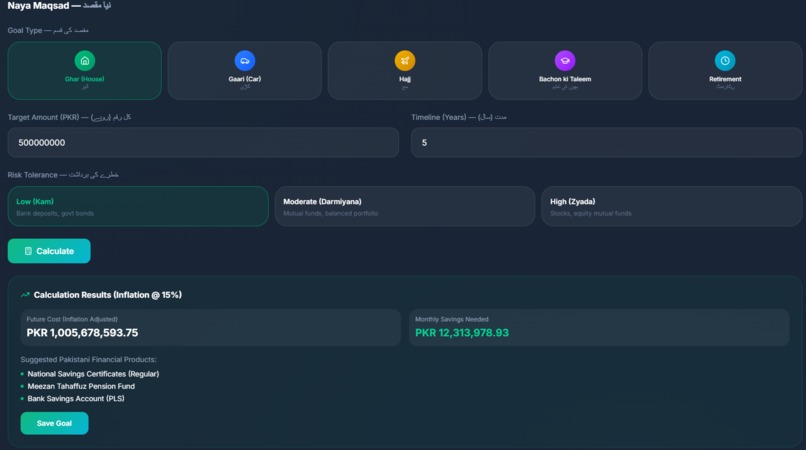
Task: Select the green house icon
Action: coord(85,61)
